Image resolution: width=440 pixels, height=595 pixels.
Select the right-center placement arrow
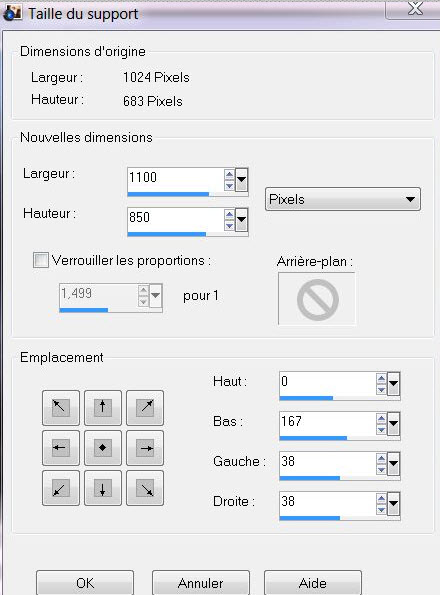click(145, 448)
